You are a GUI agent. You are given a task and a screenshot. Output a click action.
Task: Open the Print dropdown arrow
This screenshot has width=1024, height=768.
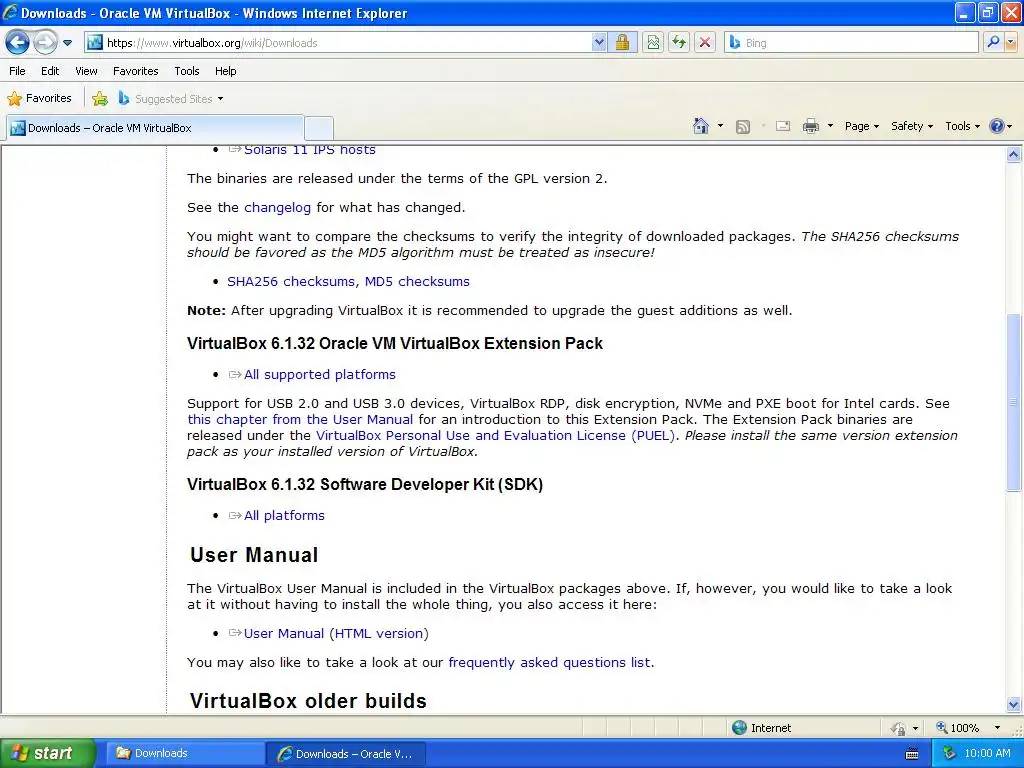(x=830, y=126)
